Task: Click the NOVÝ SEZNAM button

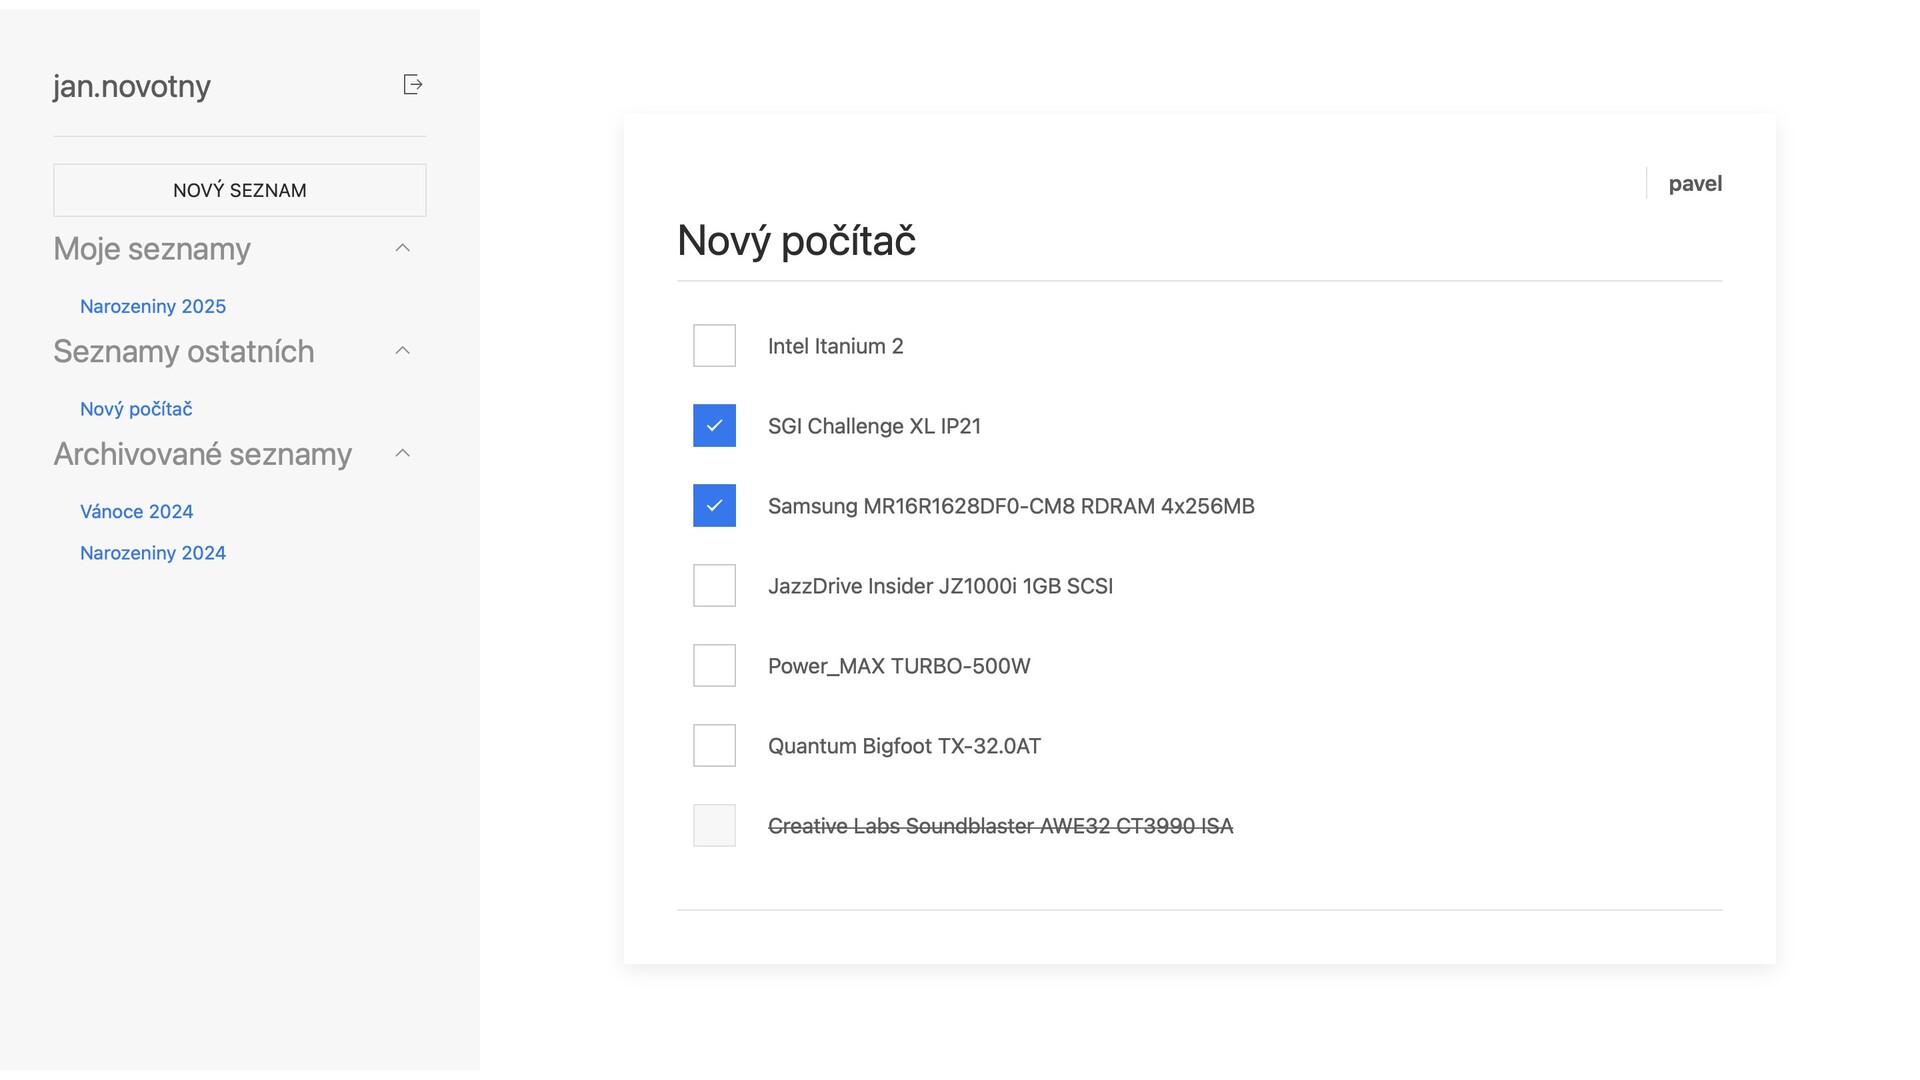Action: pos(240,190)
